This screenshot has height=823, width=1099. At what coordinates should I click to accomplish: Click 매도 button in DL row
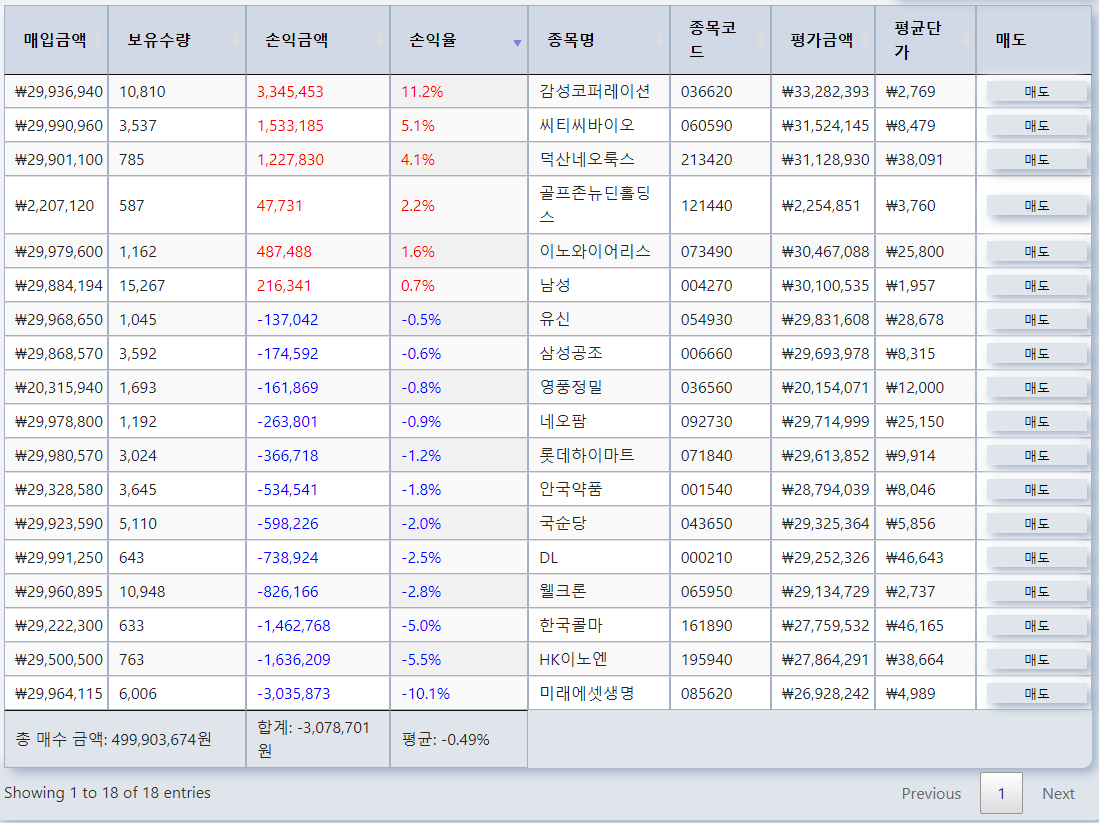tap(1037, 557)
